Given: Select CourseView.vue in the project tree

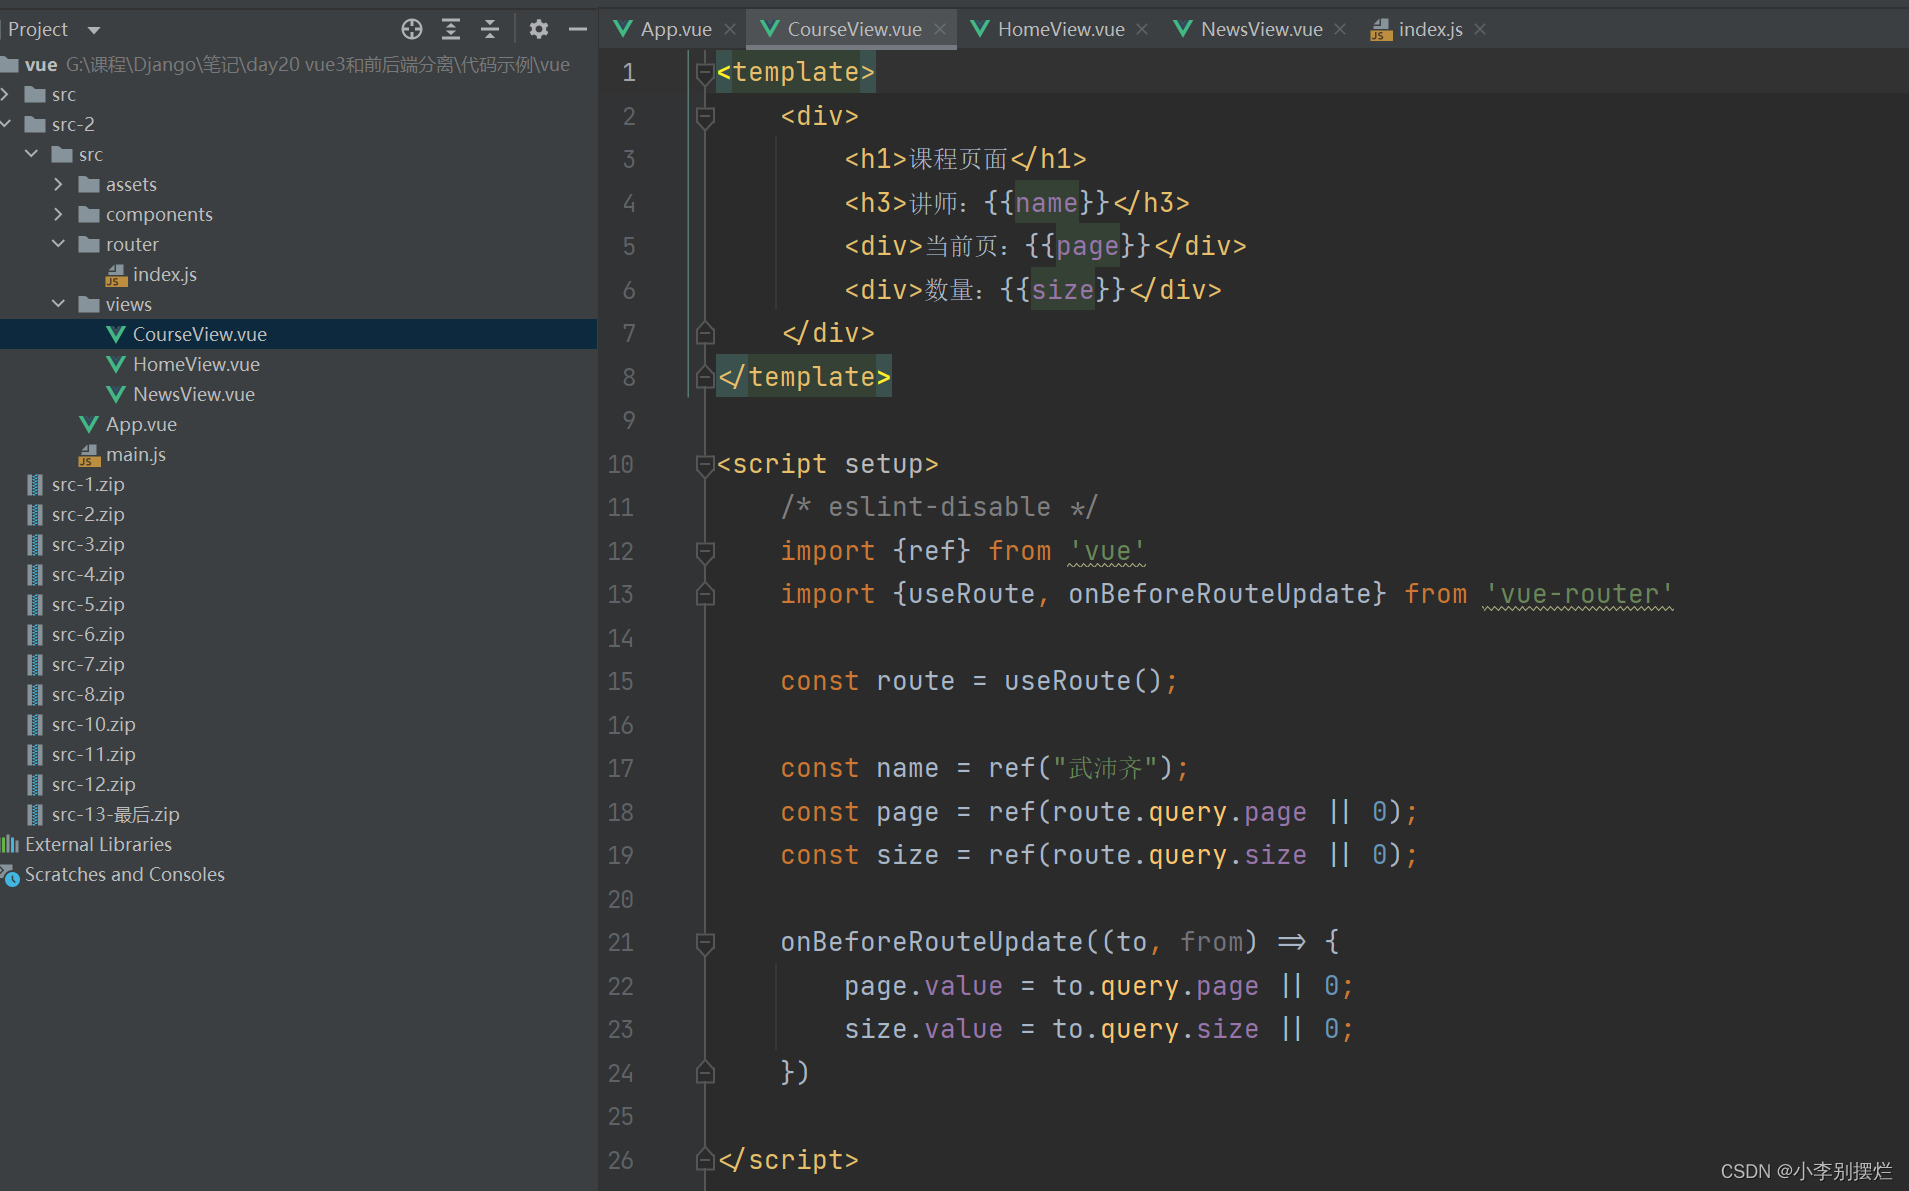Looking at the screenshot, I should pyautogui.click(x=298, y=334).
